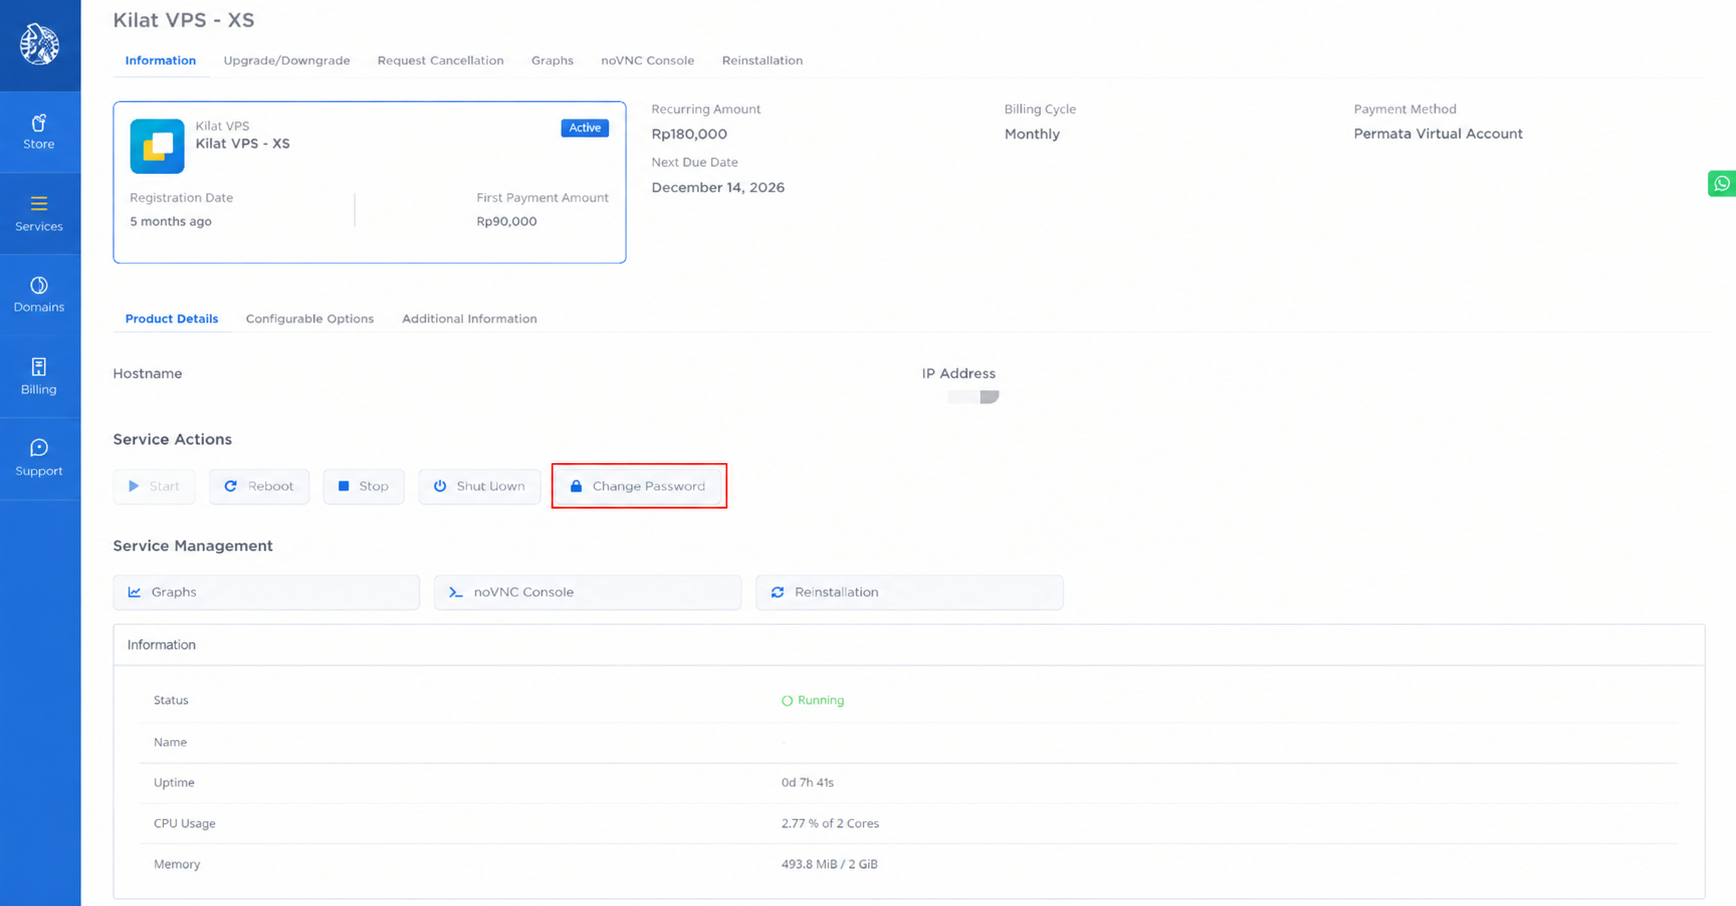Select the Configurable Options tab
1736x906 pixels.
pos(310,319)
